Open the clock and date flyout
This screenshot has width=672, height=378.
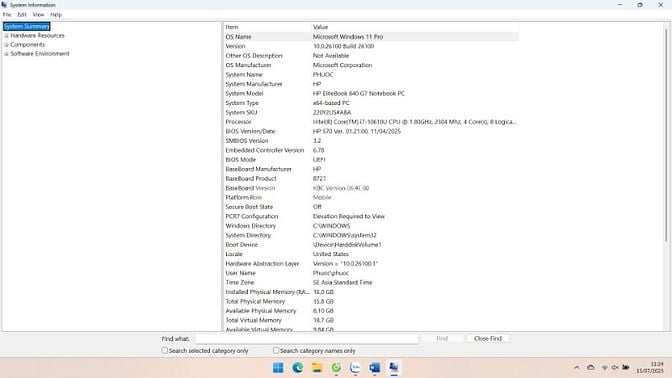(650, 367)
